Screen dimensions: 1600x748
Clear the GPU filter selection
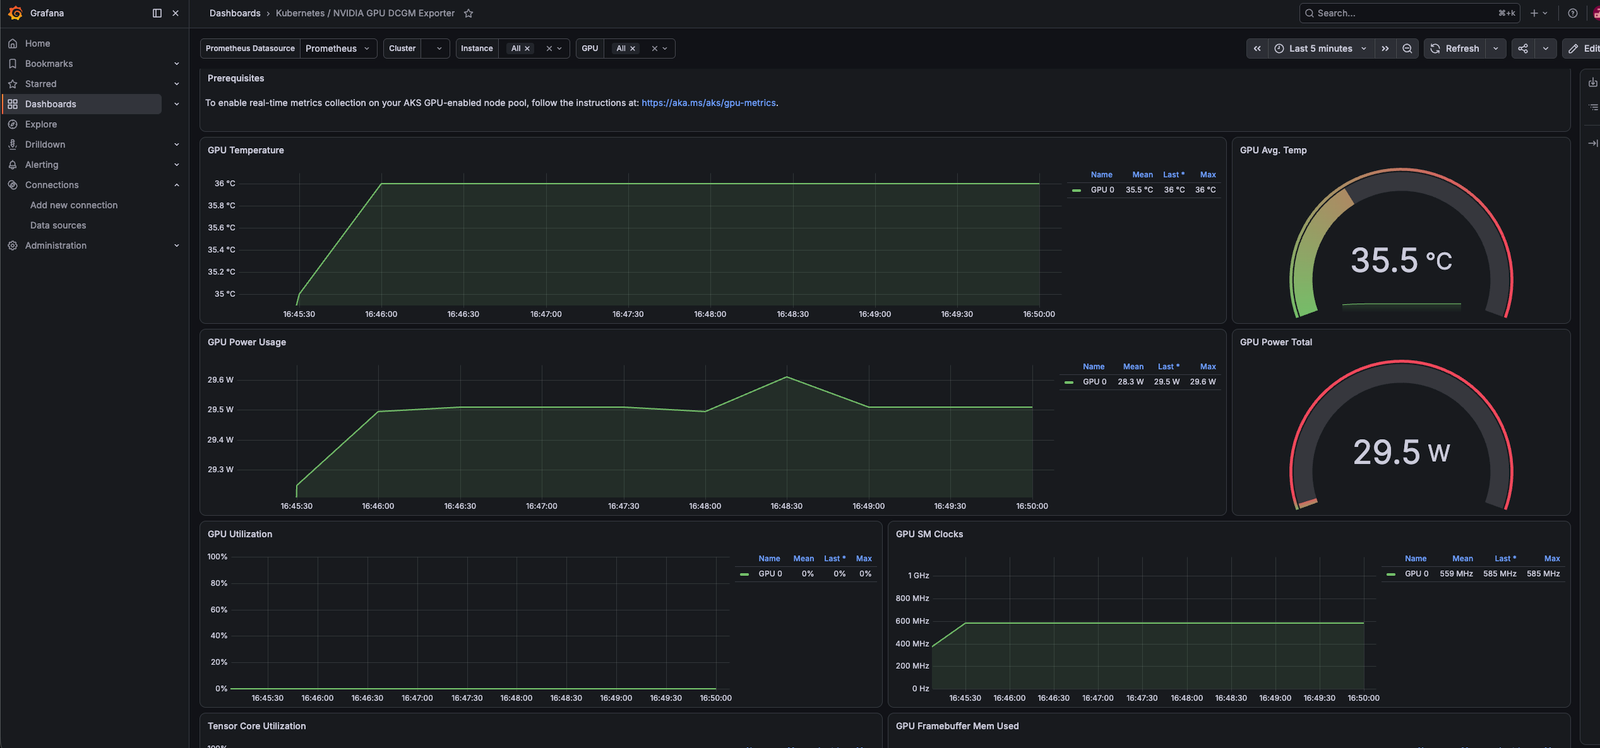[655, 48]
